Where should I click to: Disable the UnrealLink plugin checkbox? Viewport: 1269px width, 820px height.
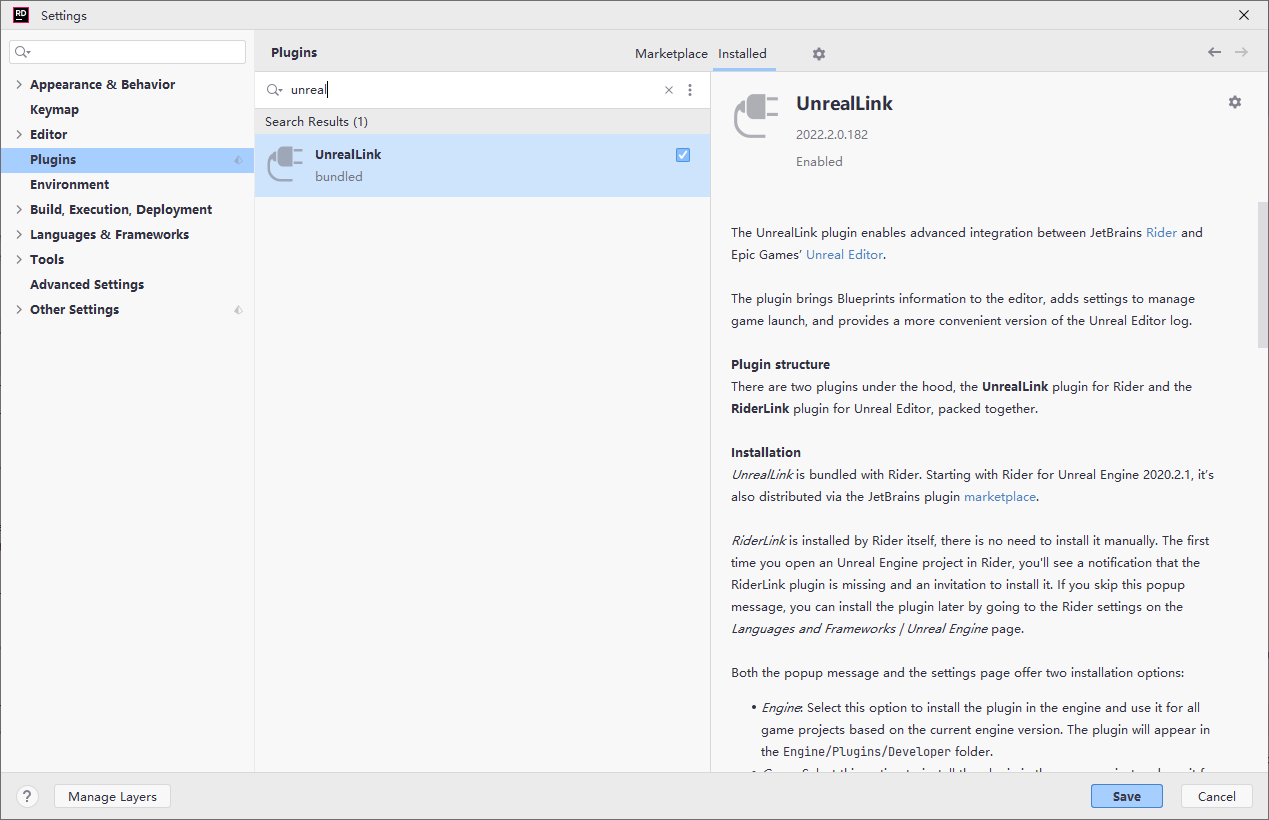pos(683,155)
